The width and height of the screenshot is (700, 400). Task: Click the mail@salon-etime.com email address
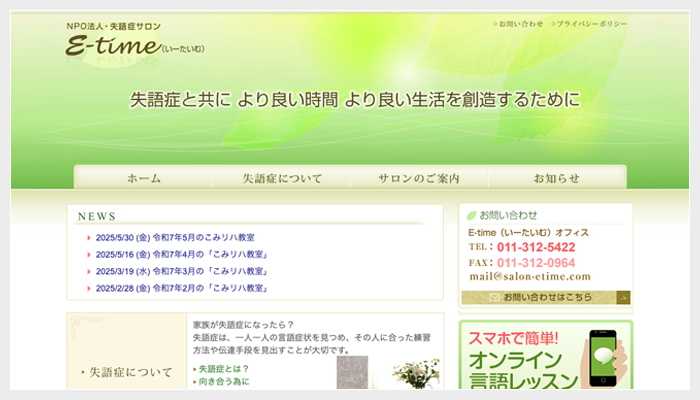(529, 276)
